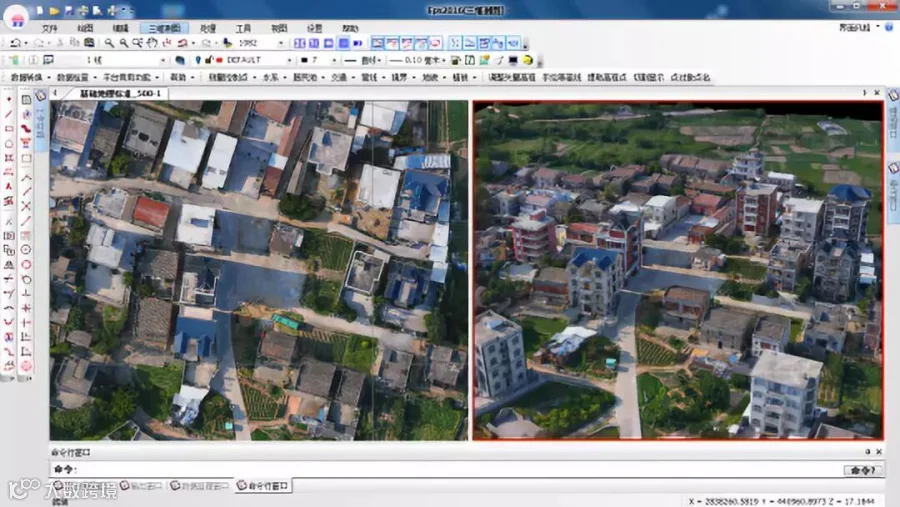Image resolution: width=900 pixels, height=507 pixels.
Task: Click the quick-access save icon in title bar
Action: (x=67, y=11)
